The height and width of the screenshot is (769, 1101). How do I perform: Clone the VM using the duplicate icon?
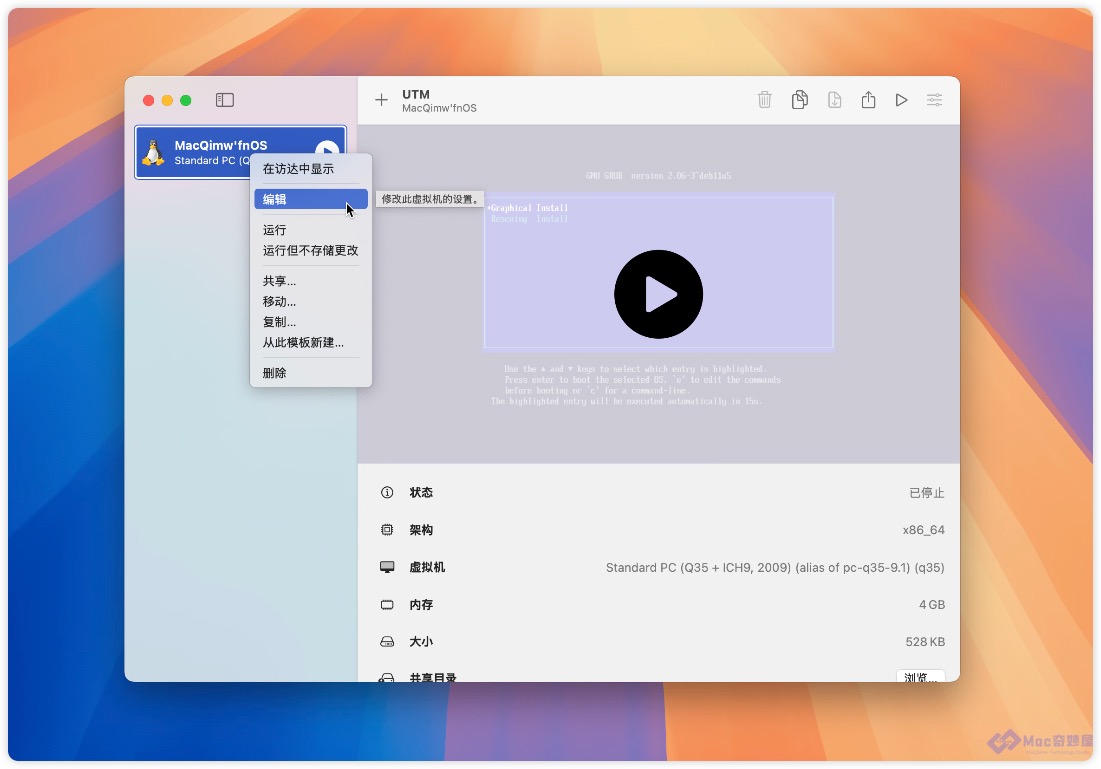799,100
